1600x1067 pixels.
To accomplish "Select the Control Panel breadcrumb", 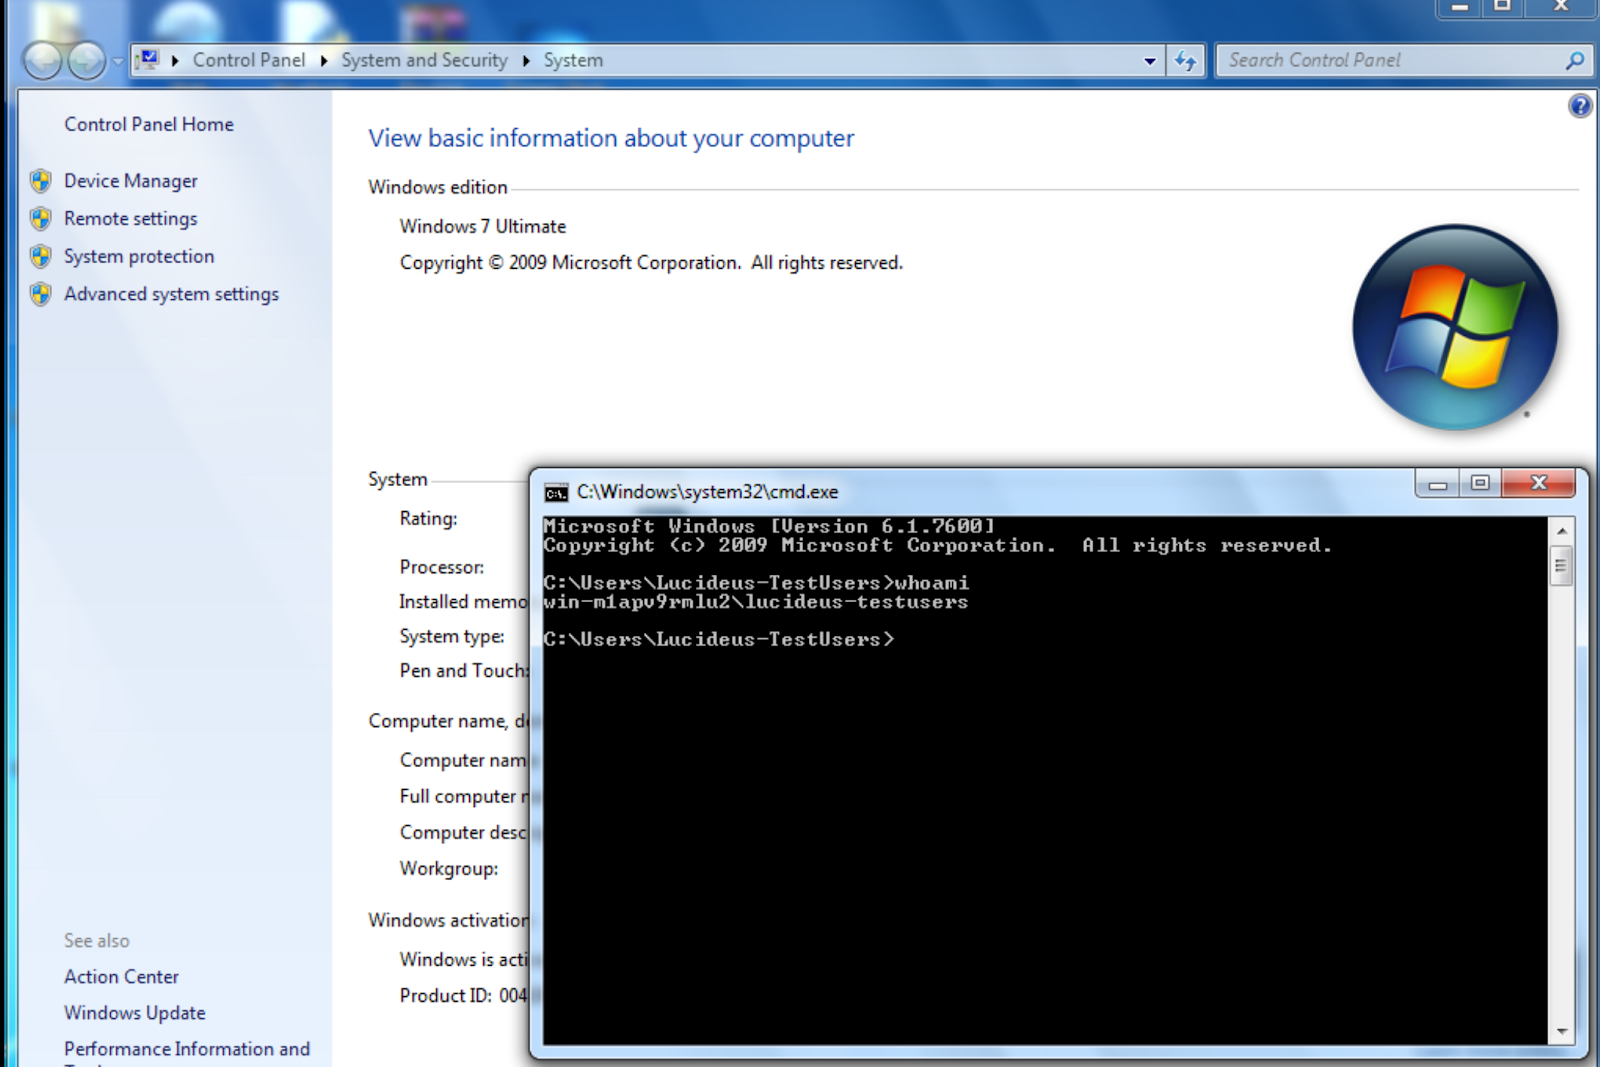I will point(249,60).
